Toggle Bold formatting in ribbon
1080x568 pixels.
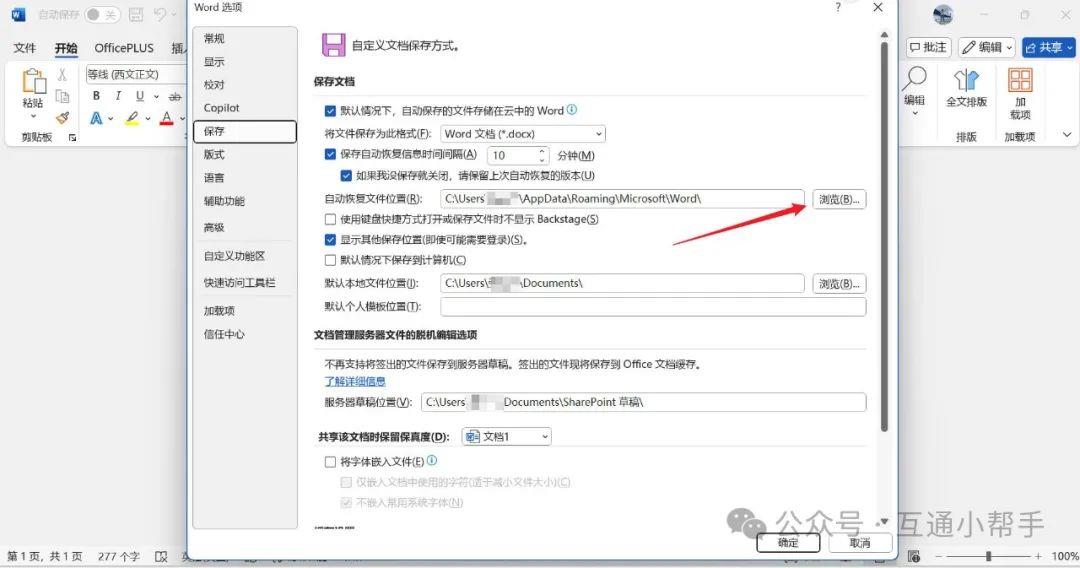click(x=96, y=96)
